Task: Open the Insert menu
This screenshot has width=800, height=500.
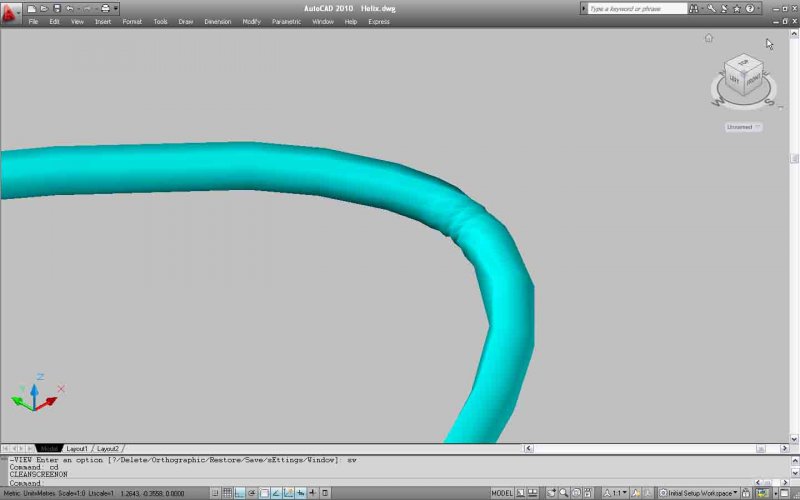Action: tap(103, 22)
